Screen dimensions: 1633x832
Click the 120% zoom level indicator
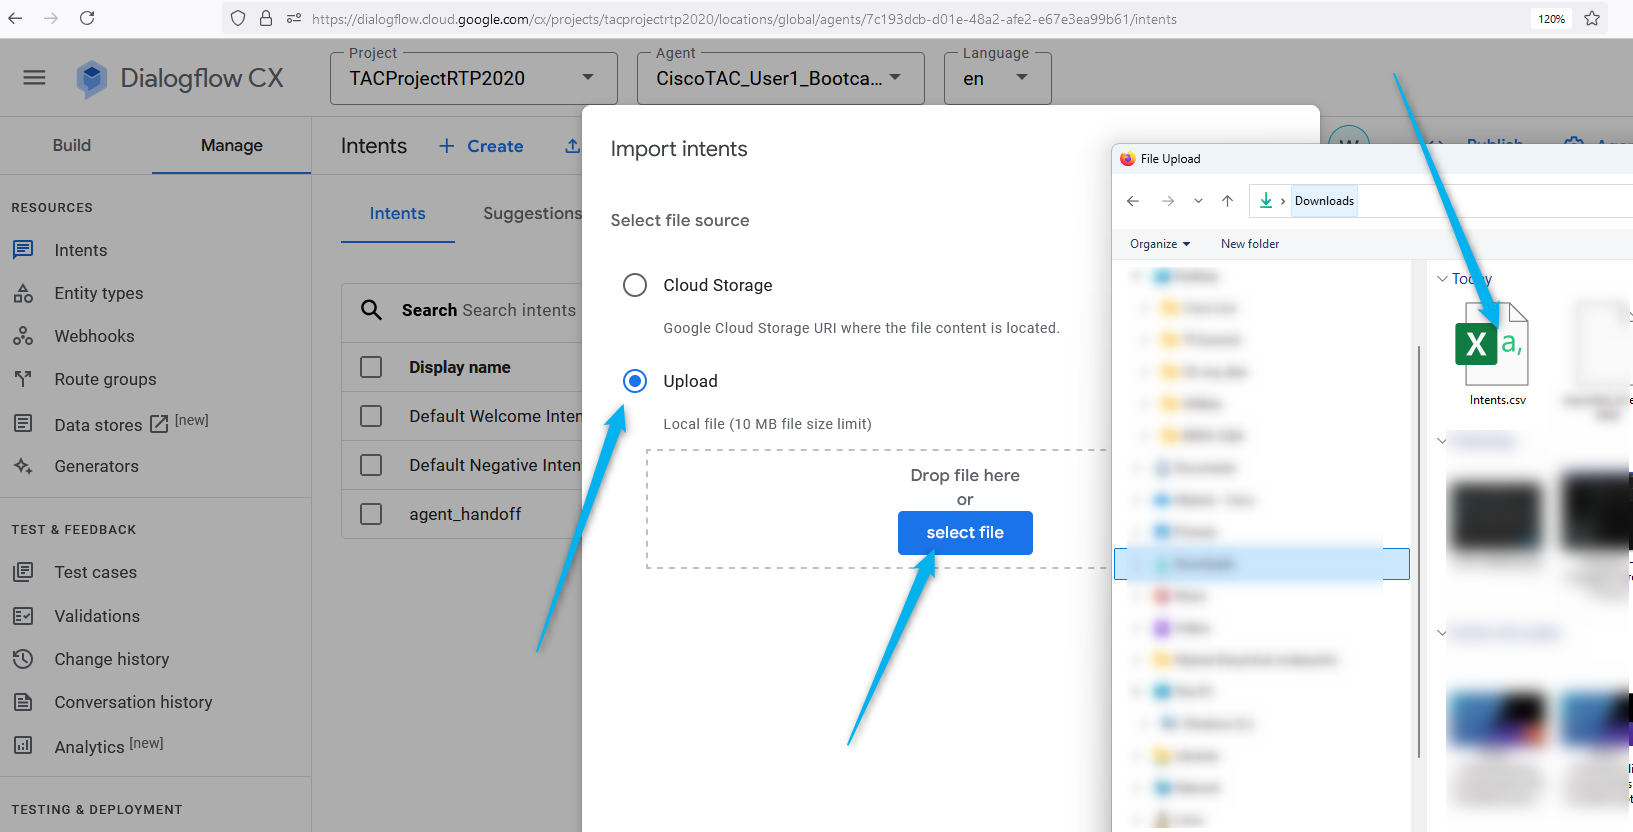1551,19
